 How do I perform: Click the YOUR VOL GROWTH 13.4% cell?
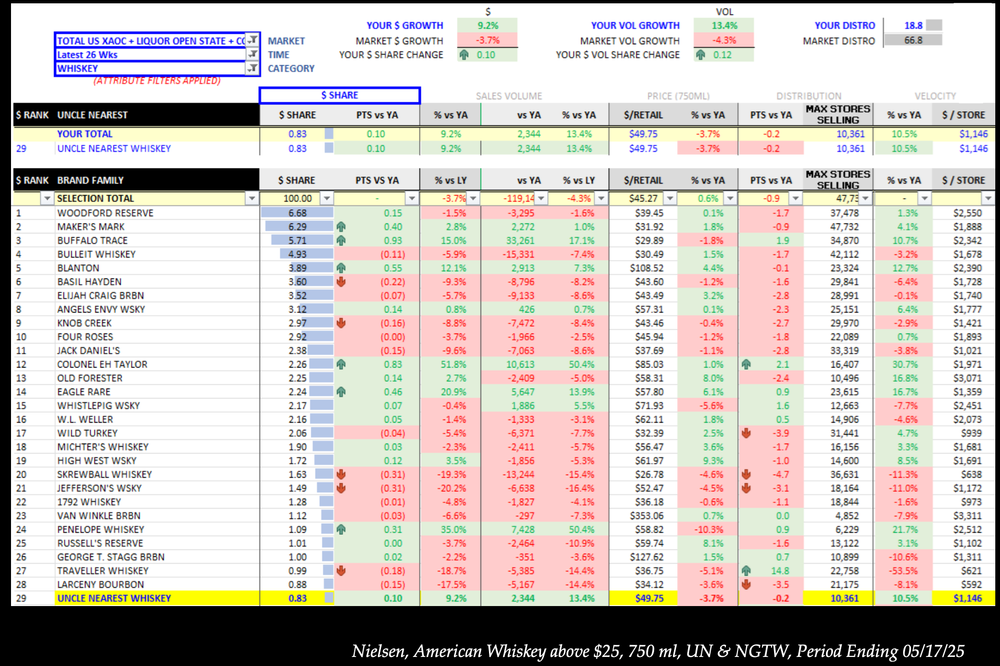[x=724, y=26]
